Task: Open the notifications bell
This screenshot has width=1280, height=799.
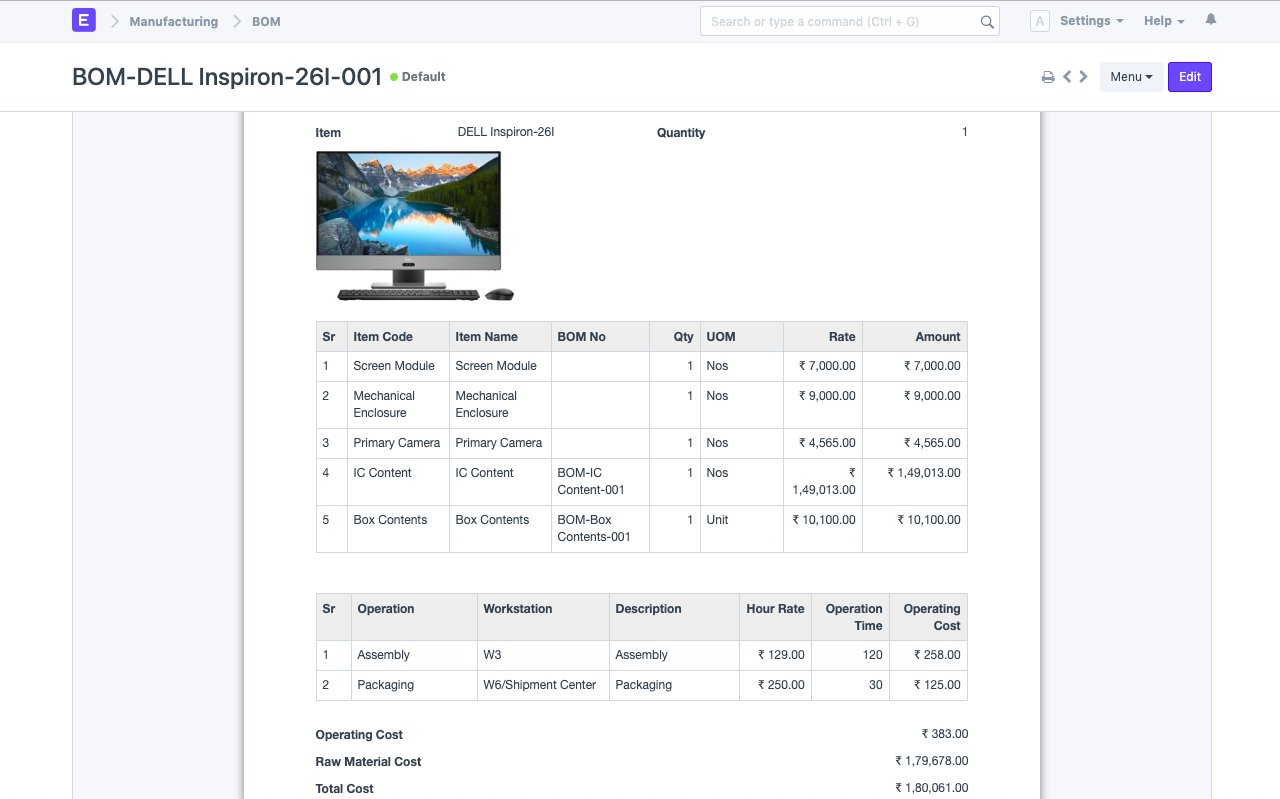Action: 1211,20
